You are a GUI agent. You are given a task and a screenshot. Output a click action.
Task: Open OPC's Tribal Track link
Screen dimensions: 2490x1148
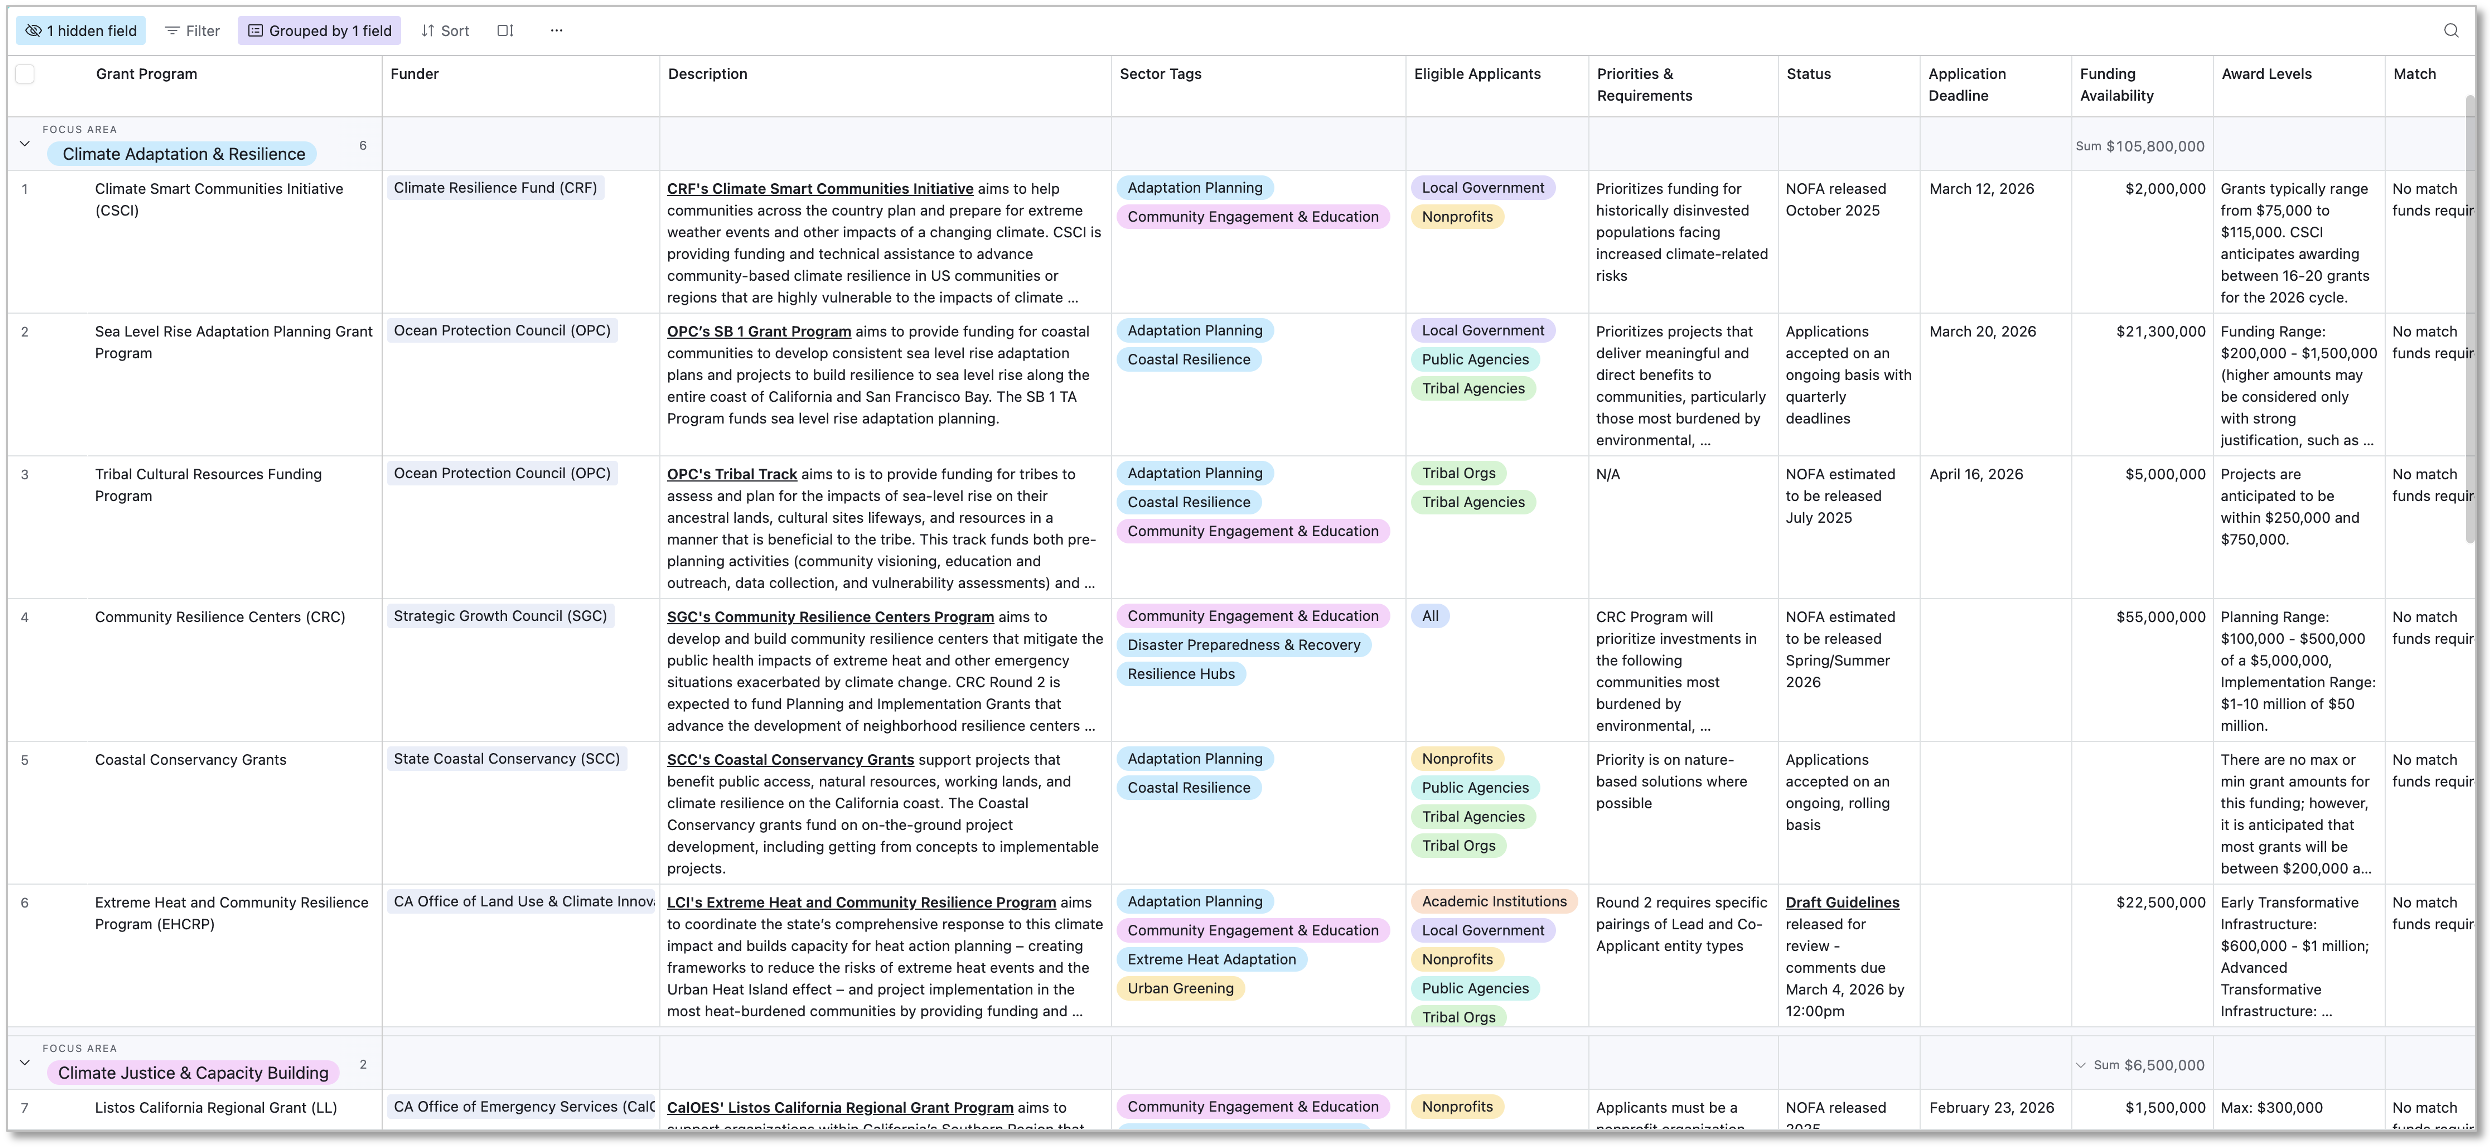click(x=731, y=474)
